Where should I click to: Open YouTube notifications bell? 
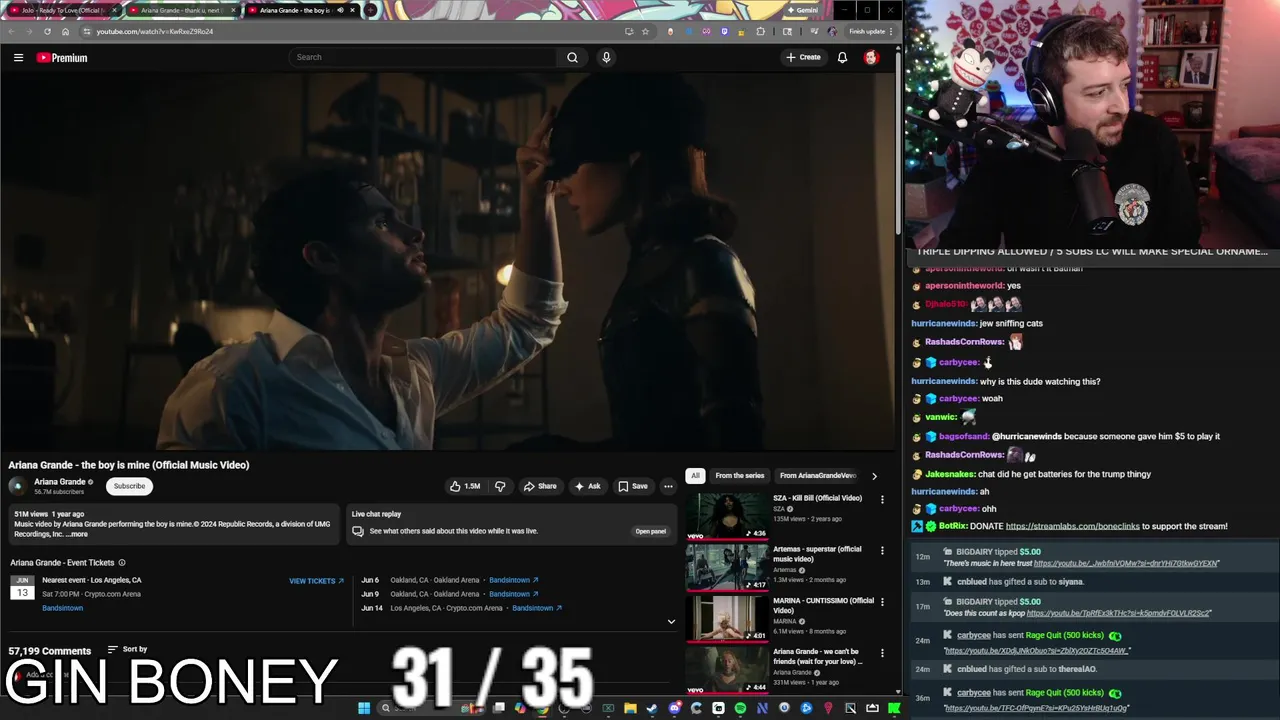click(x=842, y=57)
